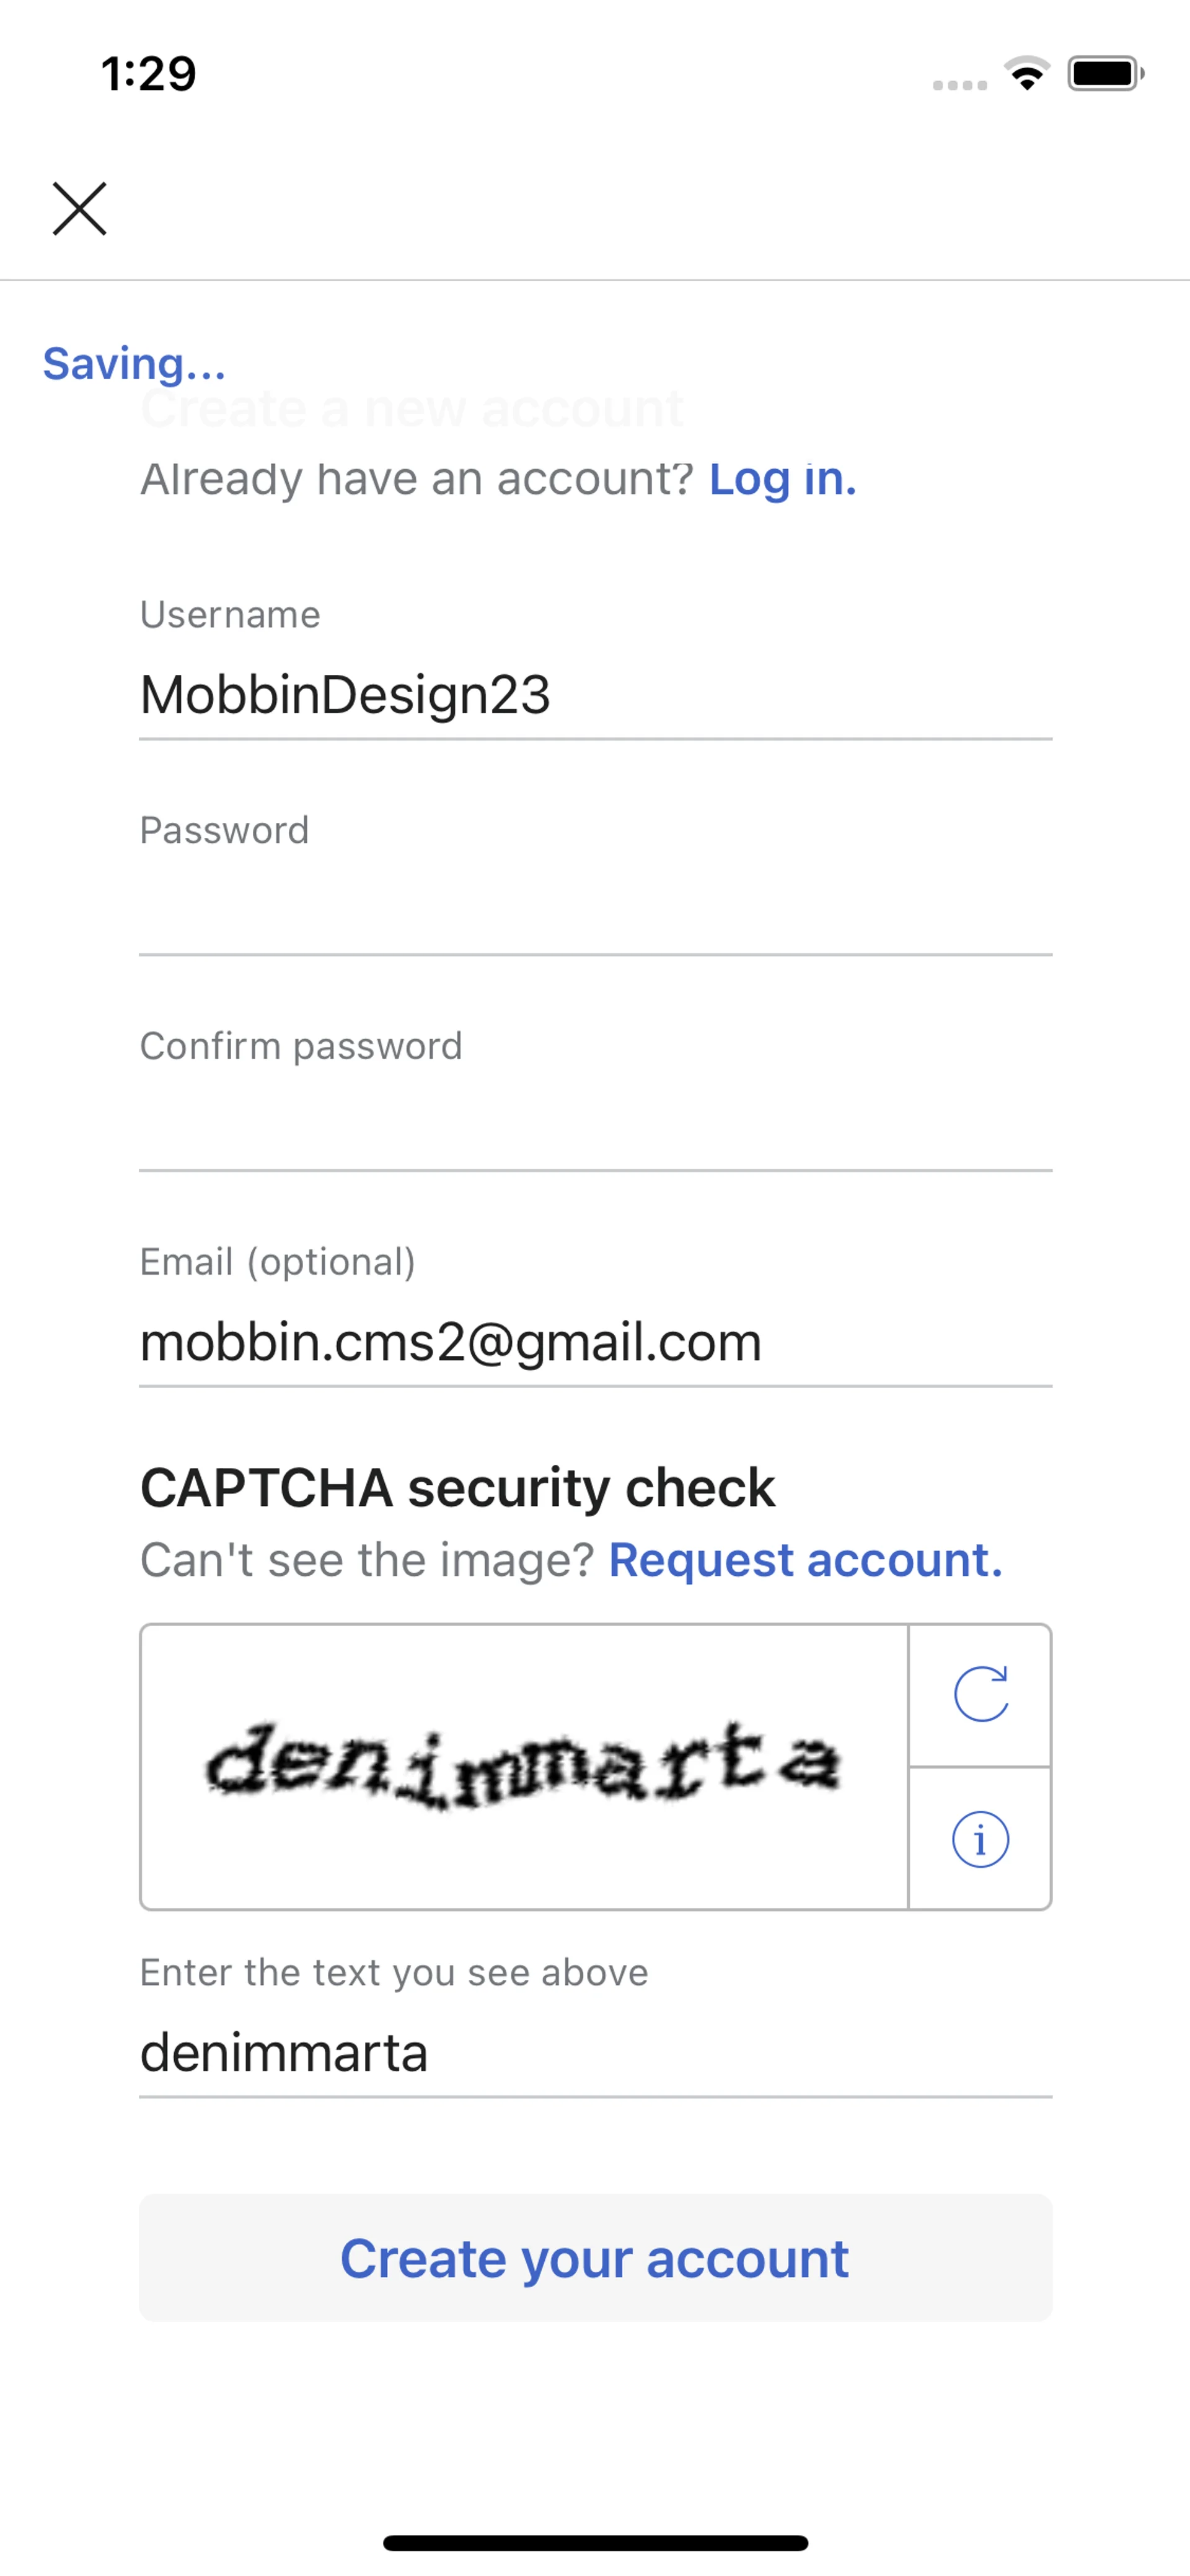Focus the Username field with MobbinDesign23
The height and width of the screenshot is (2576, 1190).
pos(595,695)
